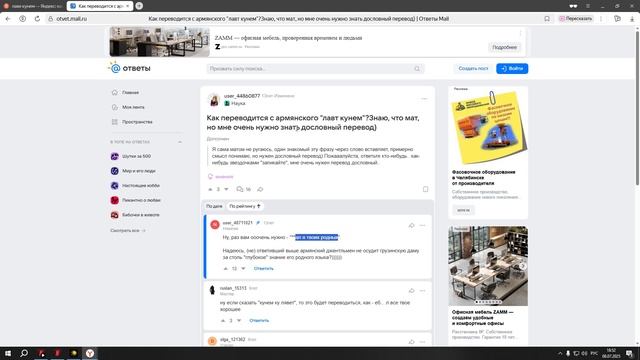Share olga_121362's answer
This screenshot has width=640, height=360.
coord(411,342)
